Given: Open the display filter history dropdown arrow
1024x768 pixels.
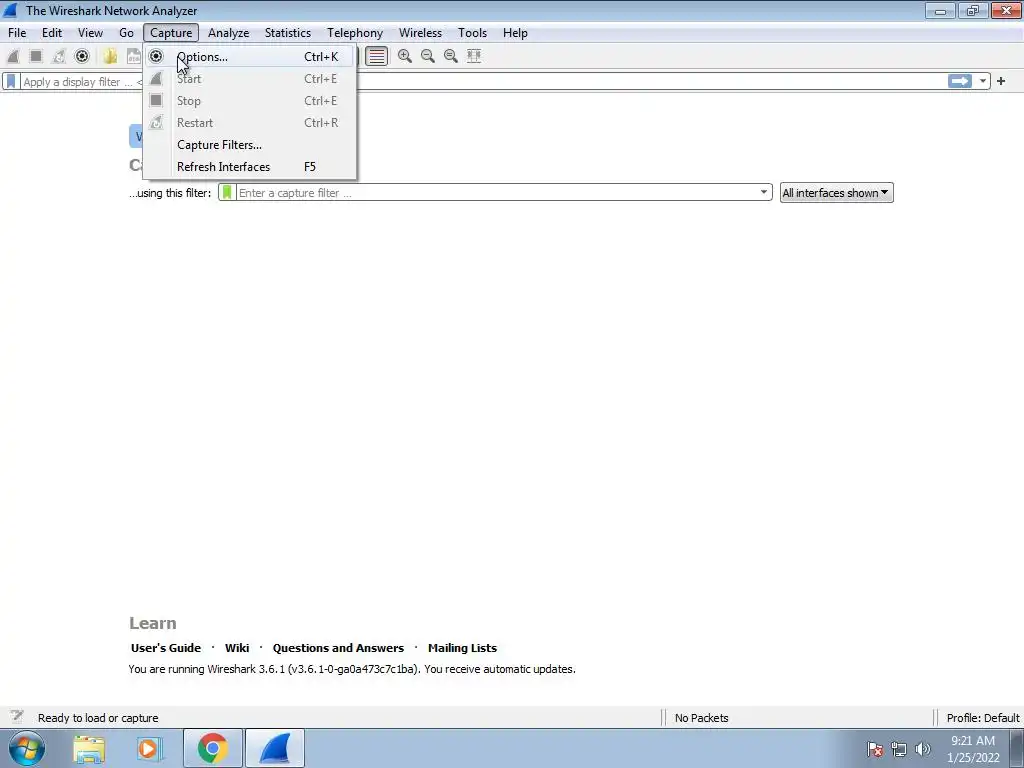Looking at the screenshot, I should [982, 81].
